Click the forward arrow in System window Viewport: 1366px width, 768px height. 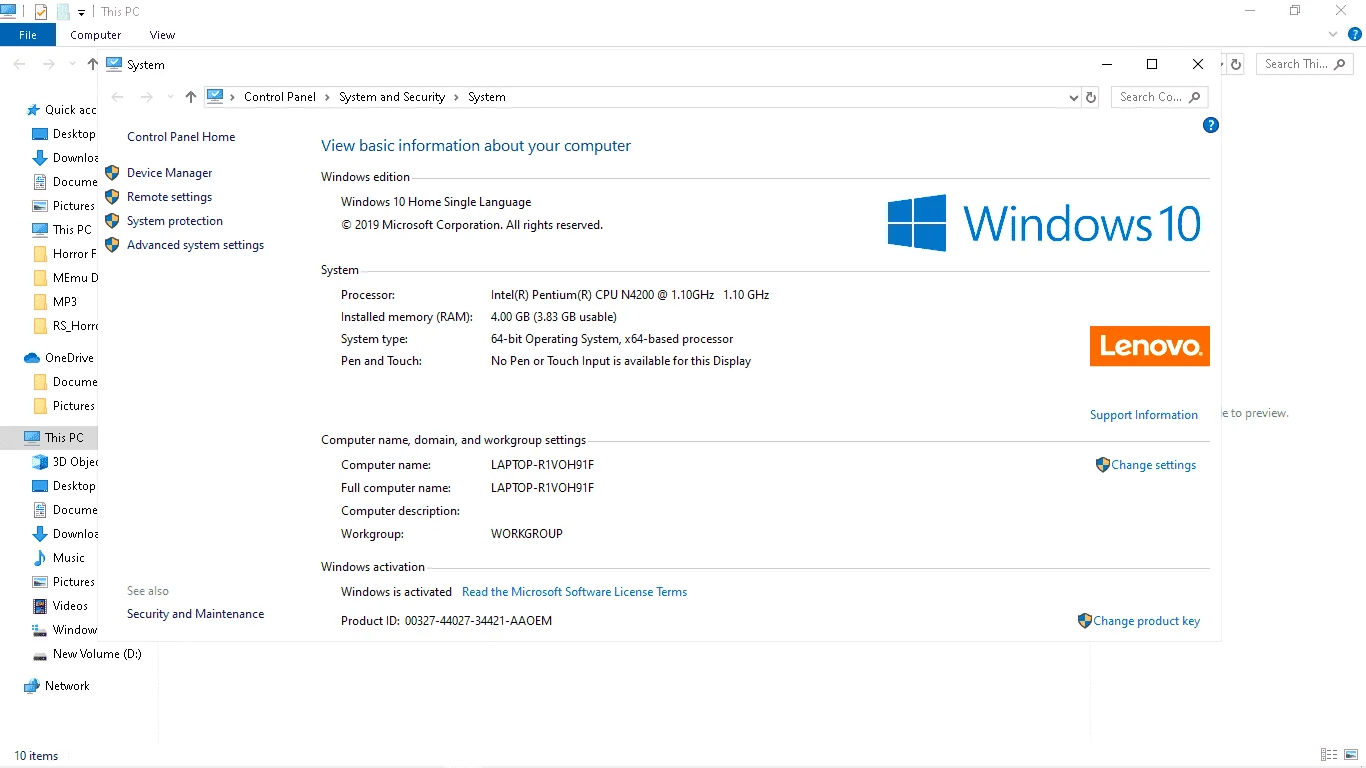[x=146, y=97]
